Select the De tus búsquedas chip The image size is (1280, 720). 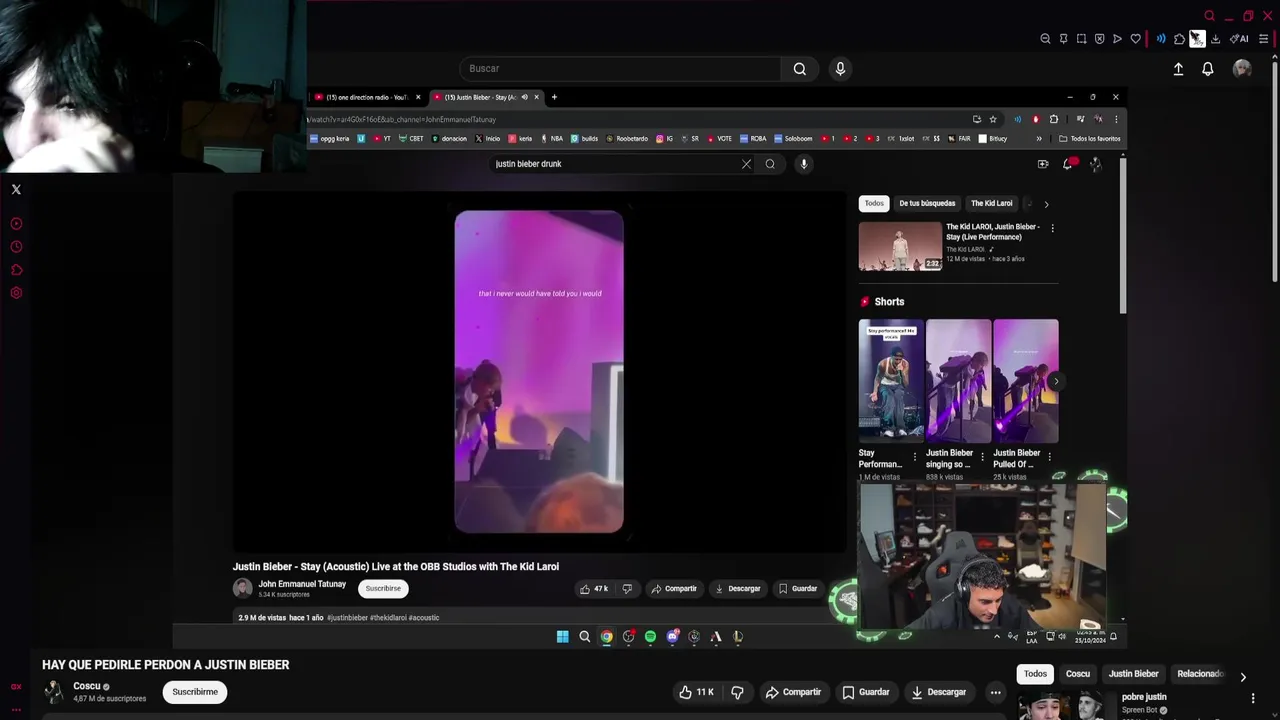click(927, 203)
